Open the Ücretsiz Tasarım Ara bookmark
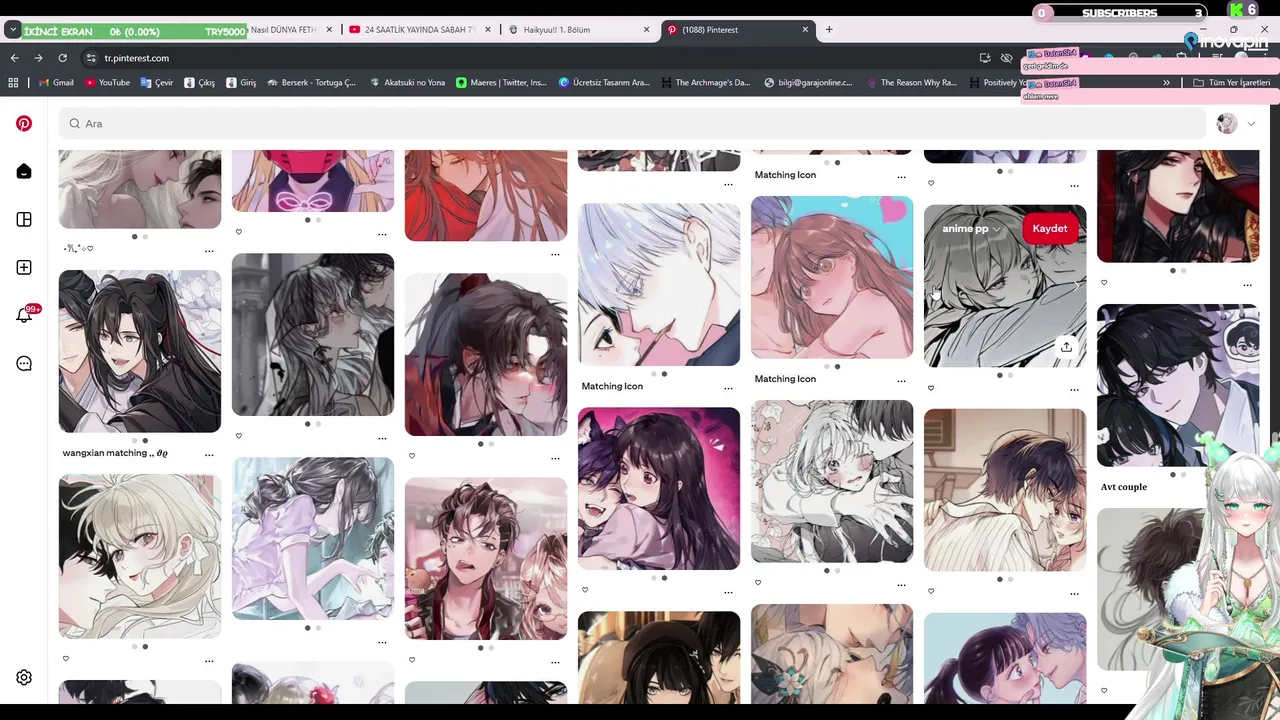Screen dimensions: 1280x720 tap(604, 83)
